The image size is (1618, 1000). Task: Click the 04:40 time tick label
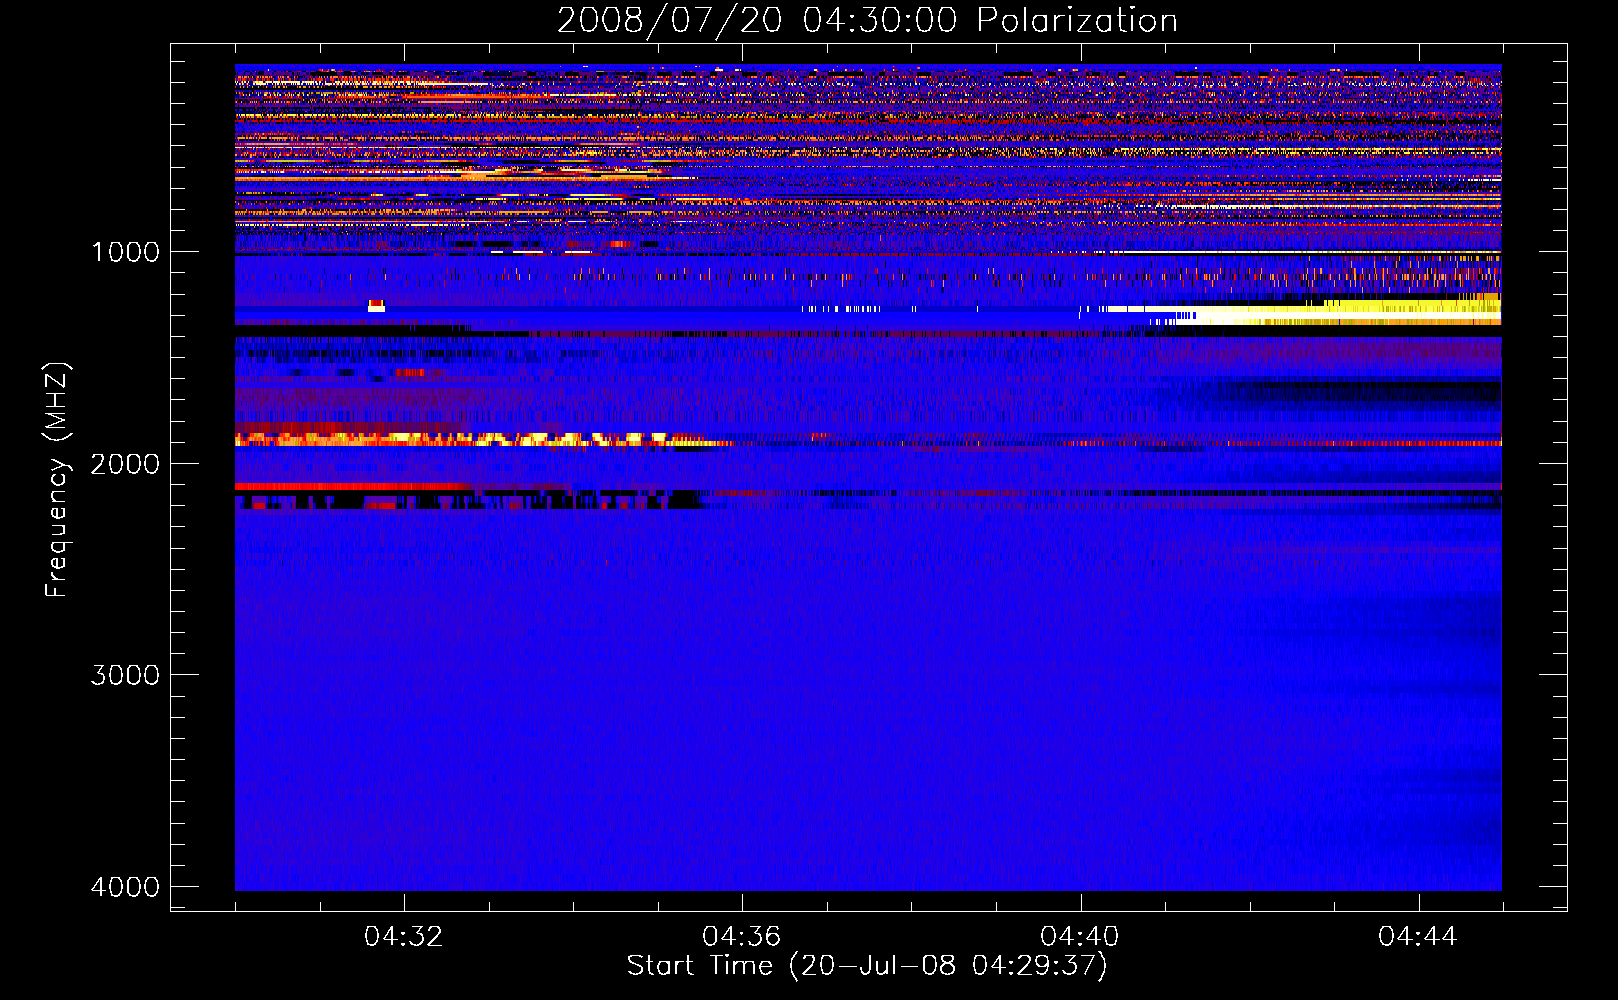[x=1080, y=937]
